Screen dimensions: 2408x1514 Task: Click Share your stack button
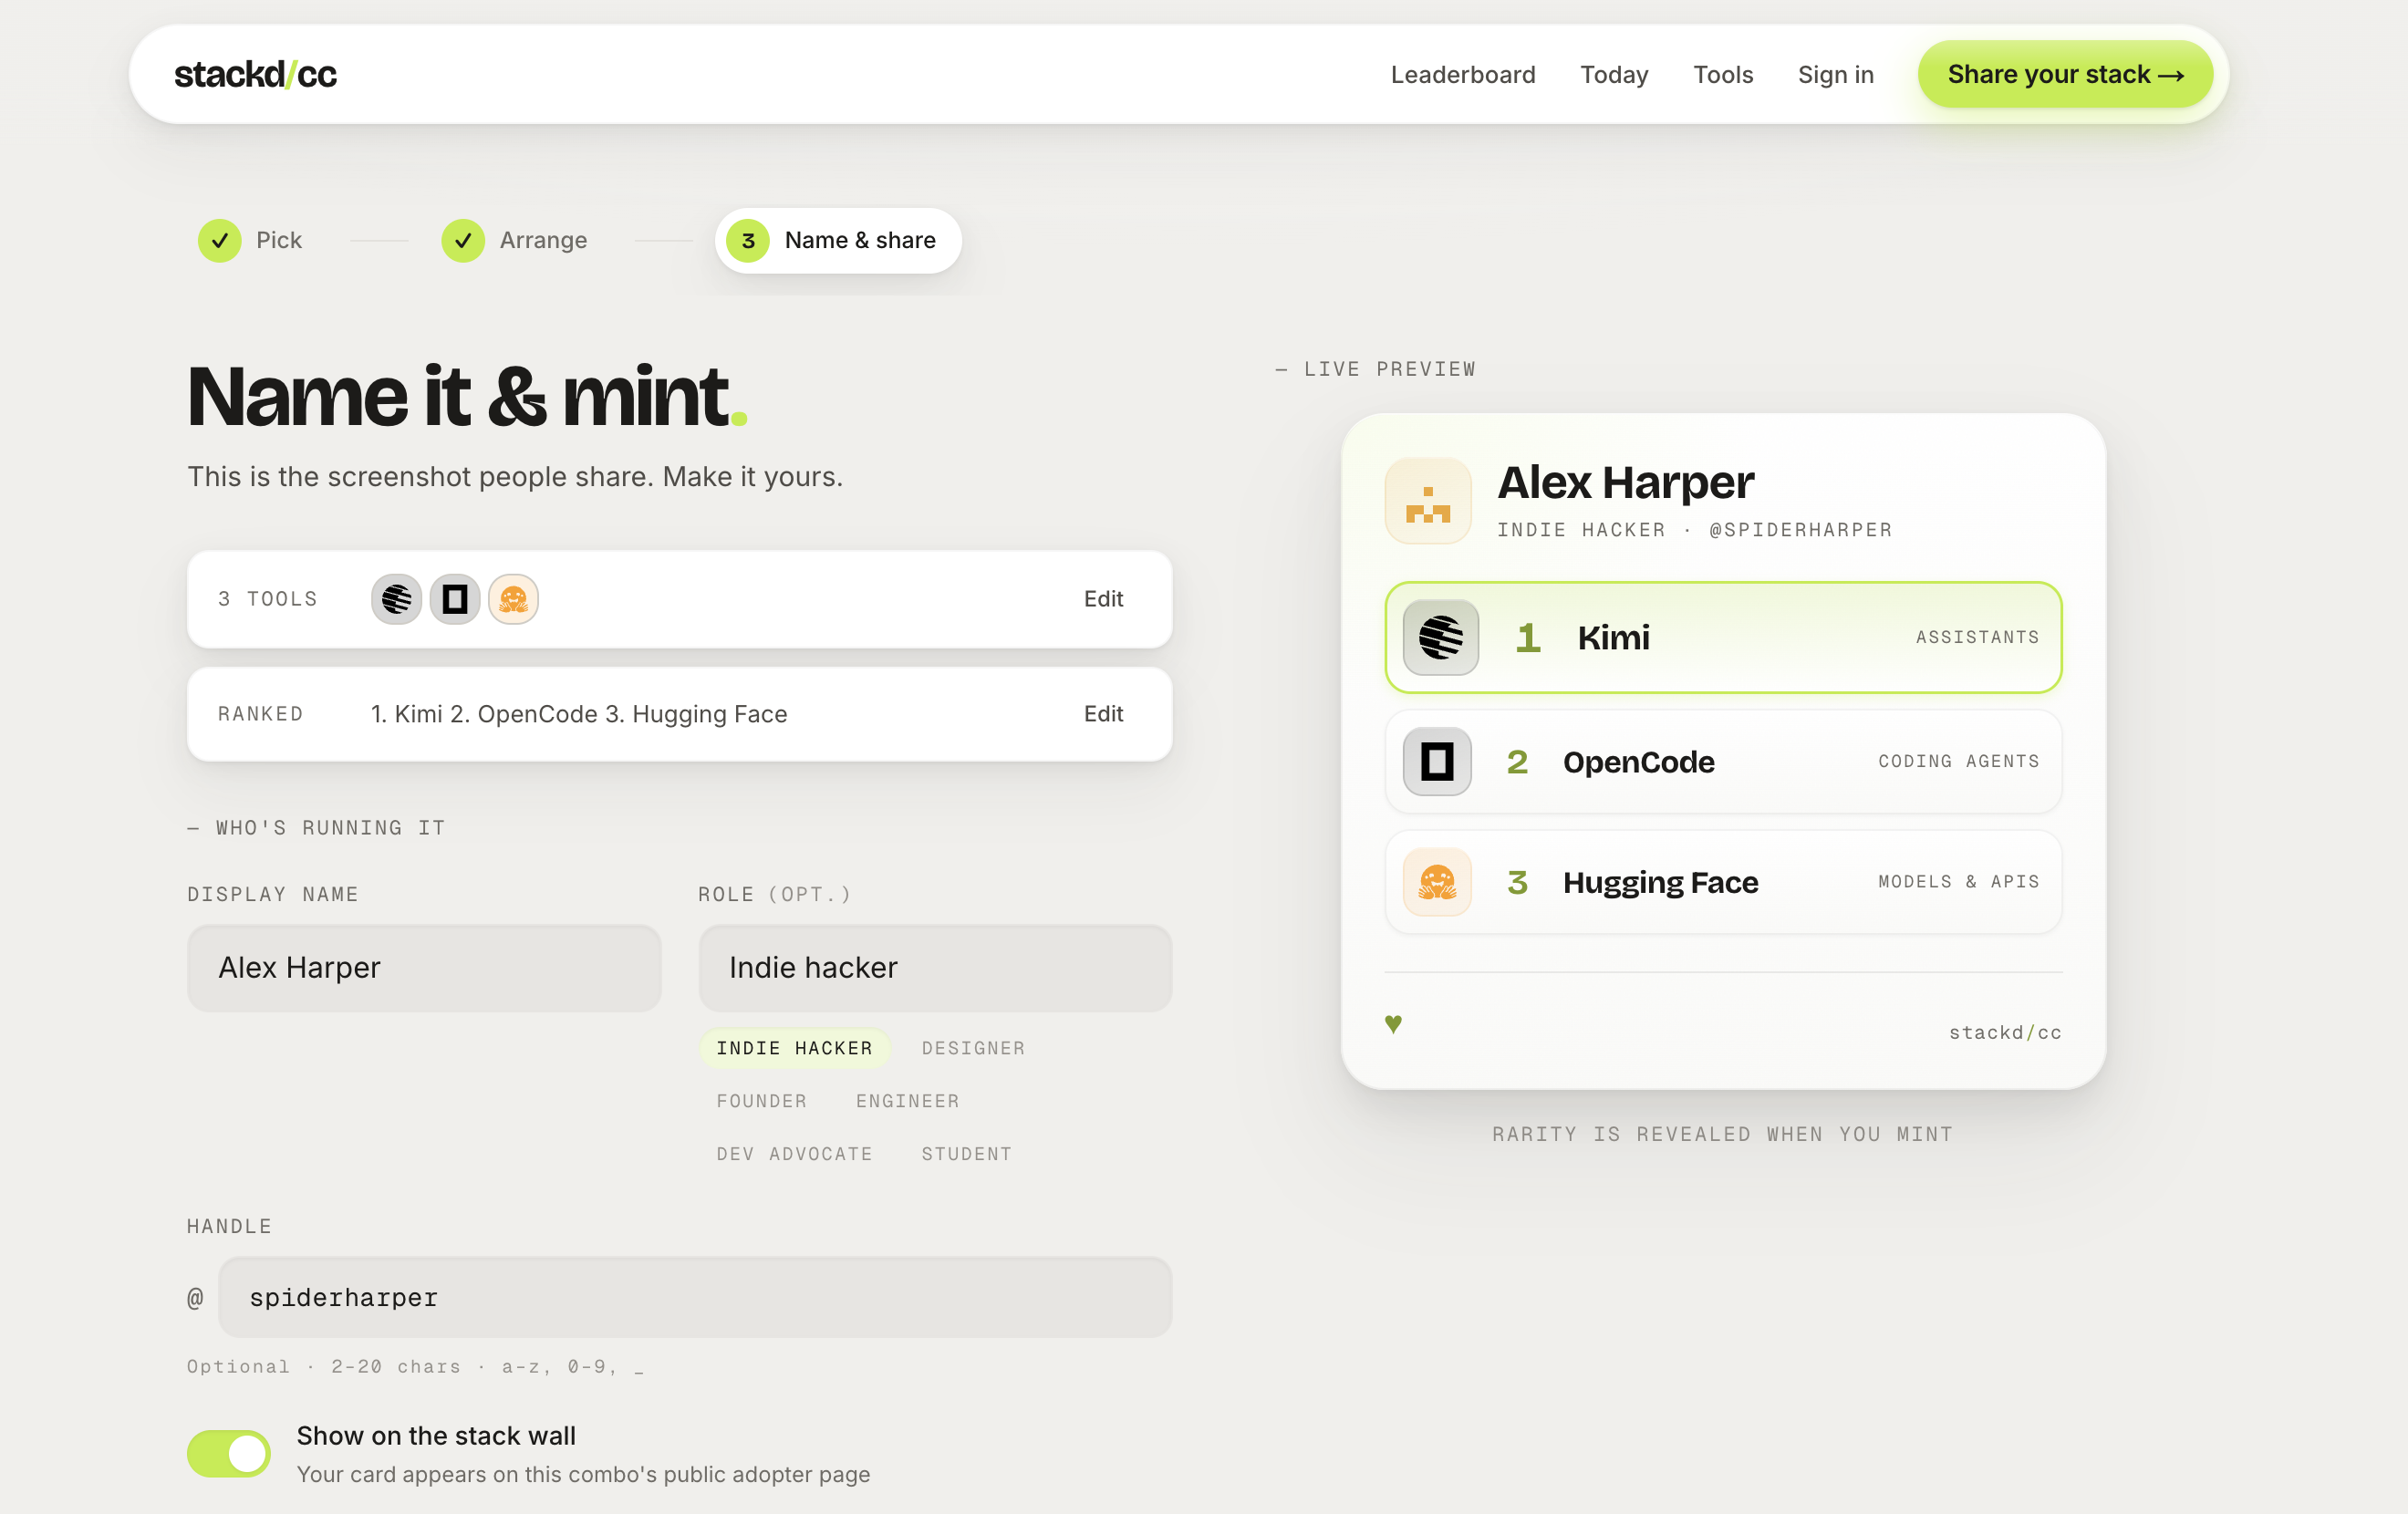coord(2064,74)
